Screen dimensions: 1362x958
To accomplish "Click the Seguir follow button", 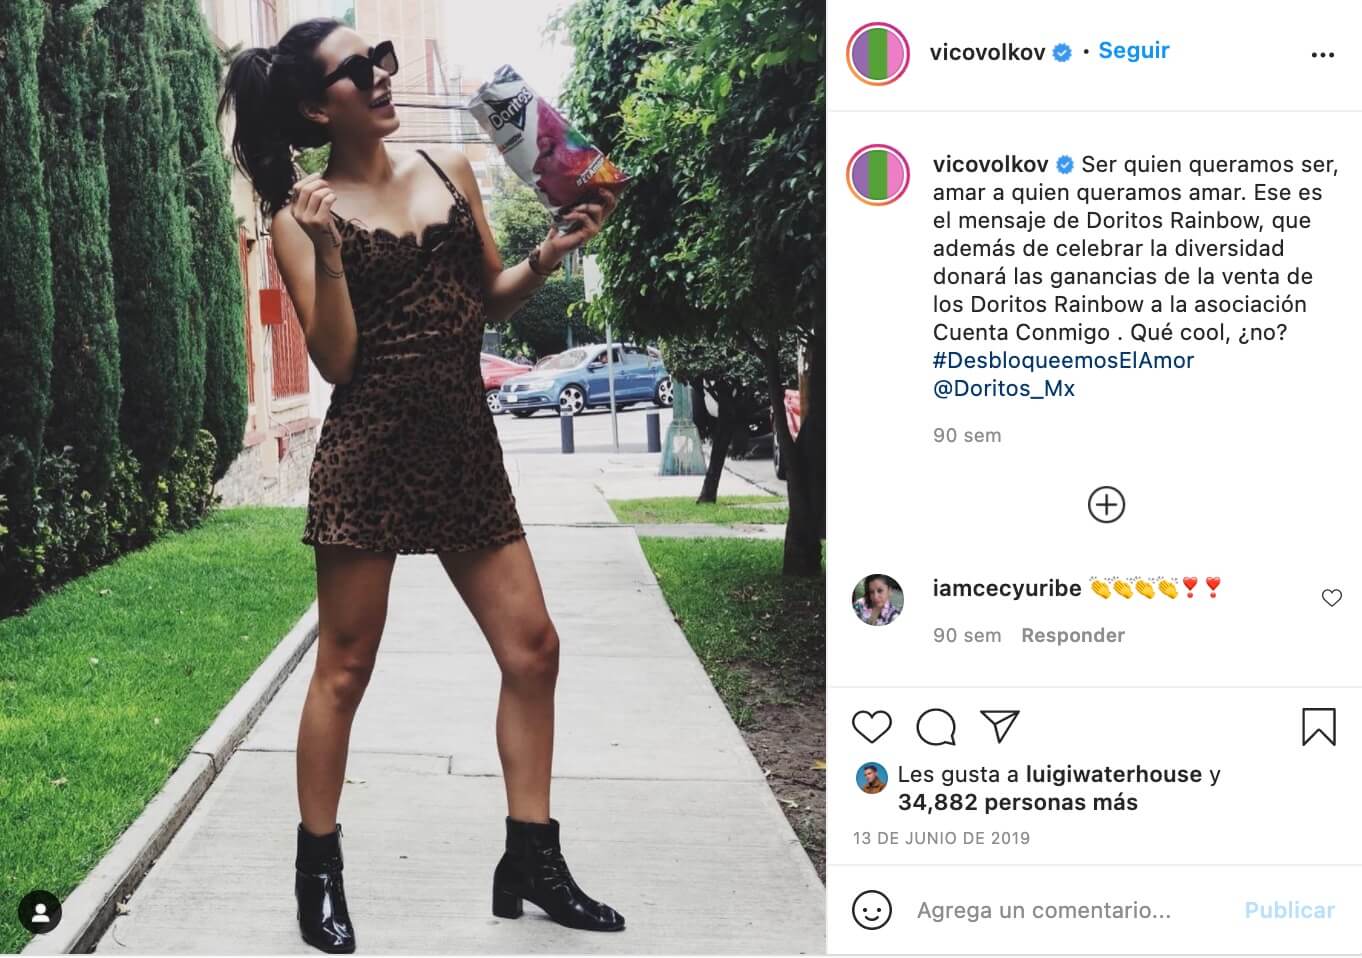I will pyautogui.click(x=1133, y=51).
